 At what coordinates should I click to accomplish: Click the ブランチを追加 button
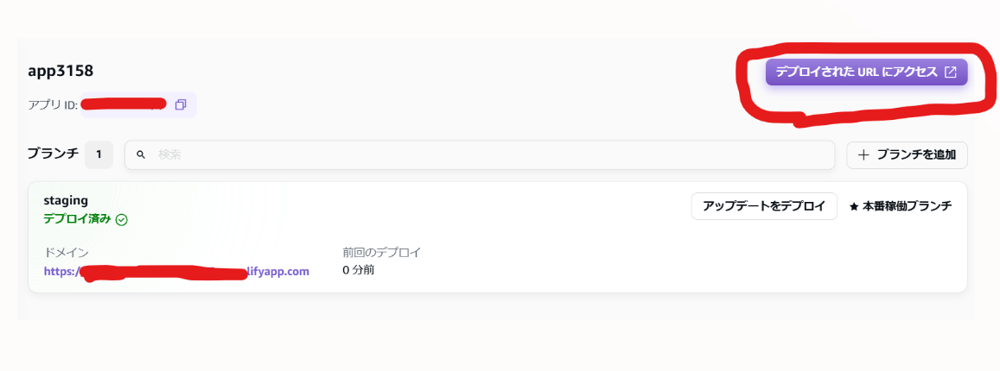point(907,155)
